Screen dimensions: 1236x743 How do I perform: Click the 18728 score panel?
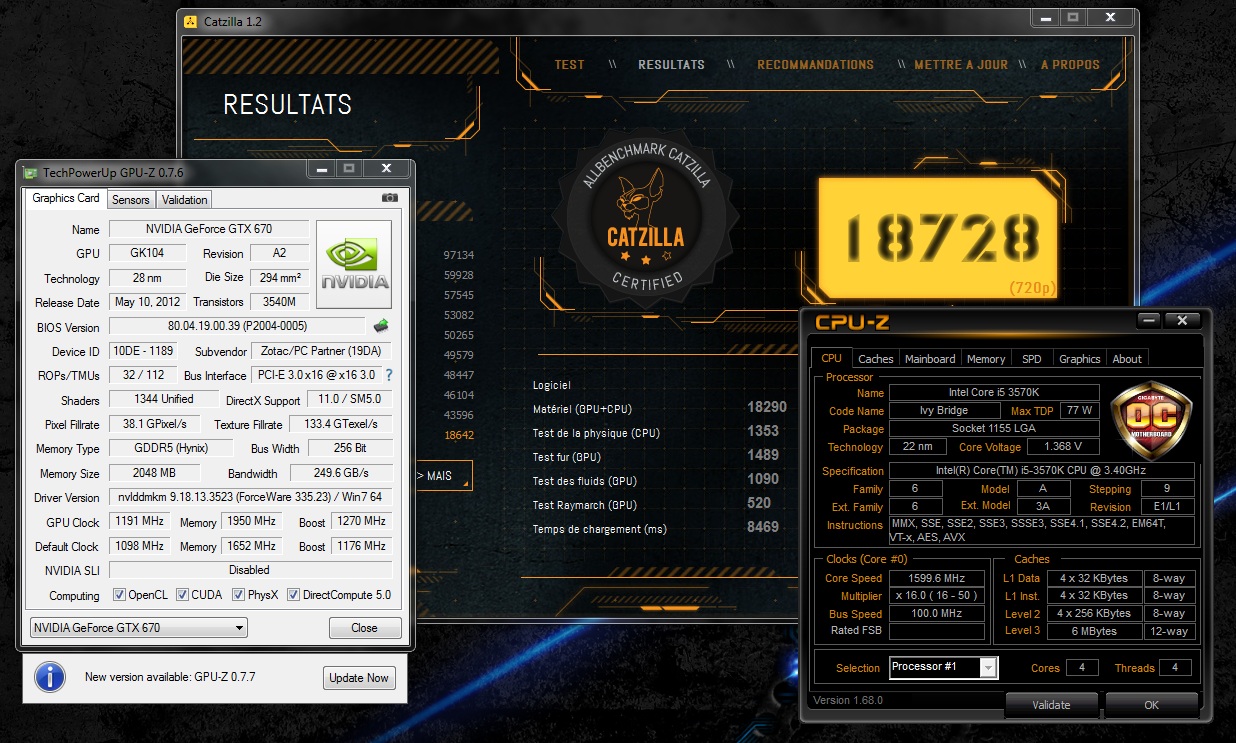940,236
